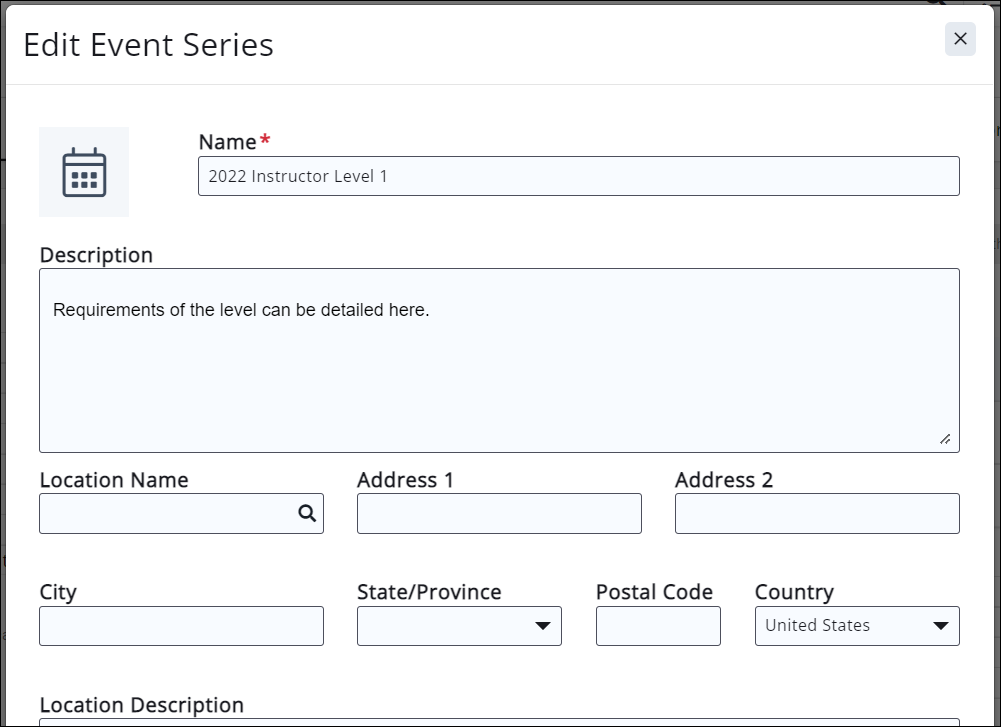The image size is (1001, 727).
Task: Click the Name field with 2022 Instructor Level 1
Action: [x=578, y=176]
